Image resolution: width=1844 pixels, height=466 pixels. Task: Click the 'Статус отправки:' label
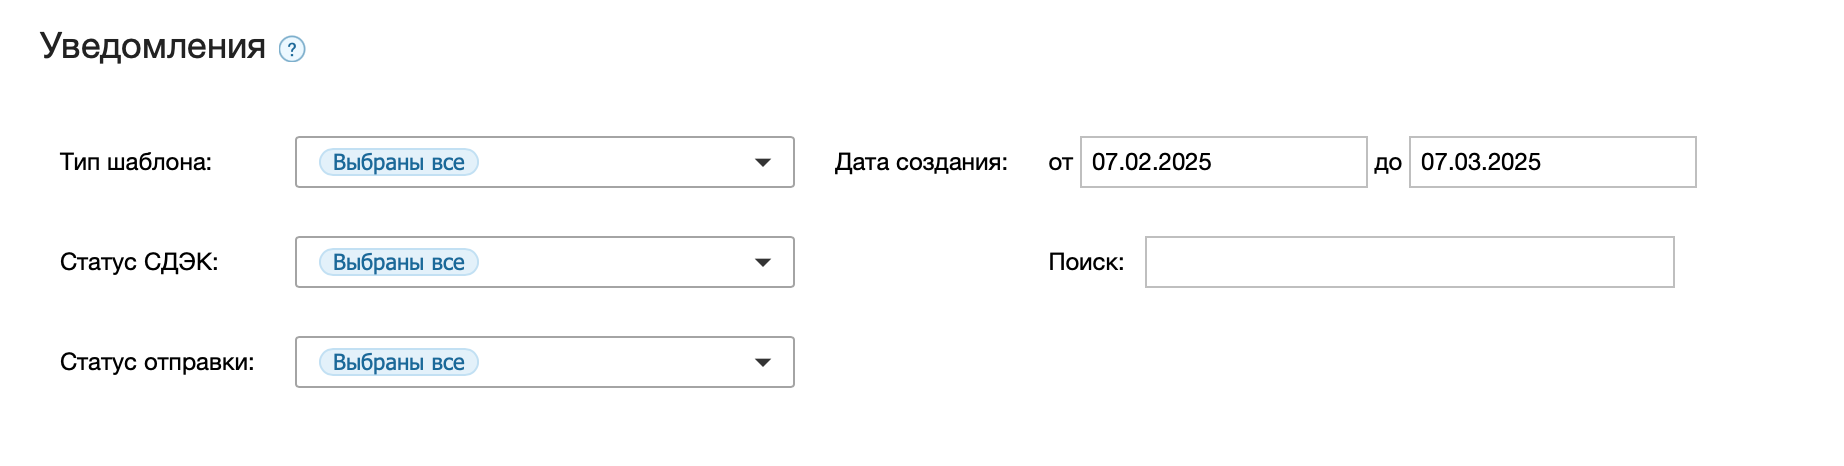[157, 362]
